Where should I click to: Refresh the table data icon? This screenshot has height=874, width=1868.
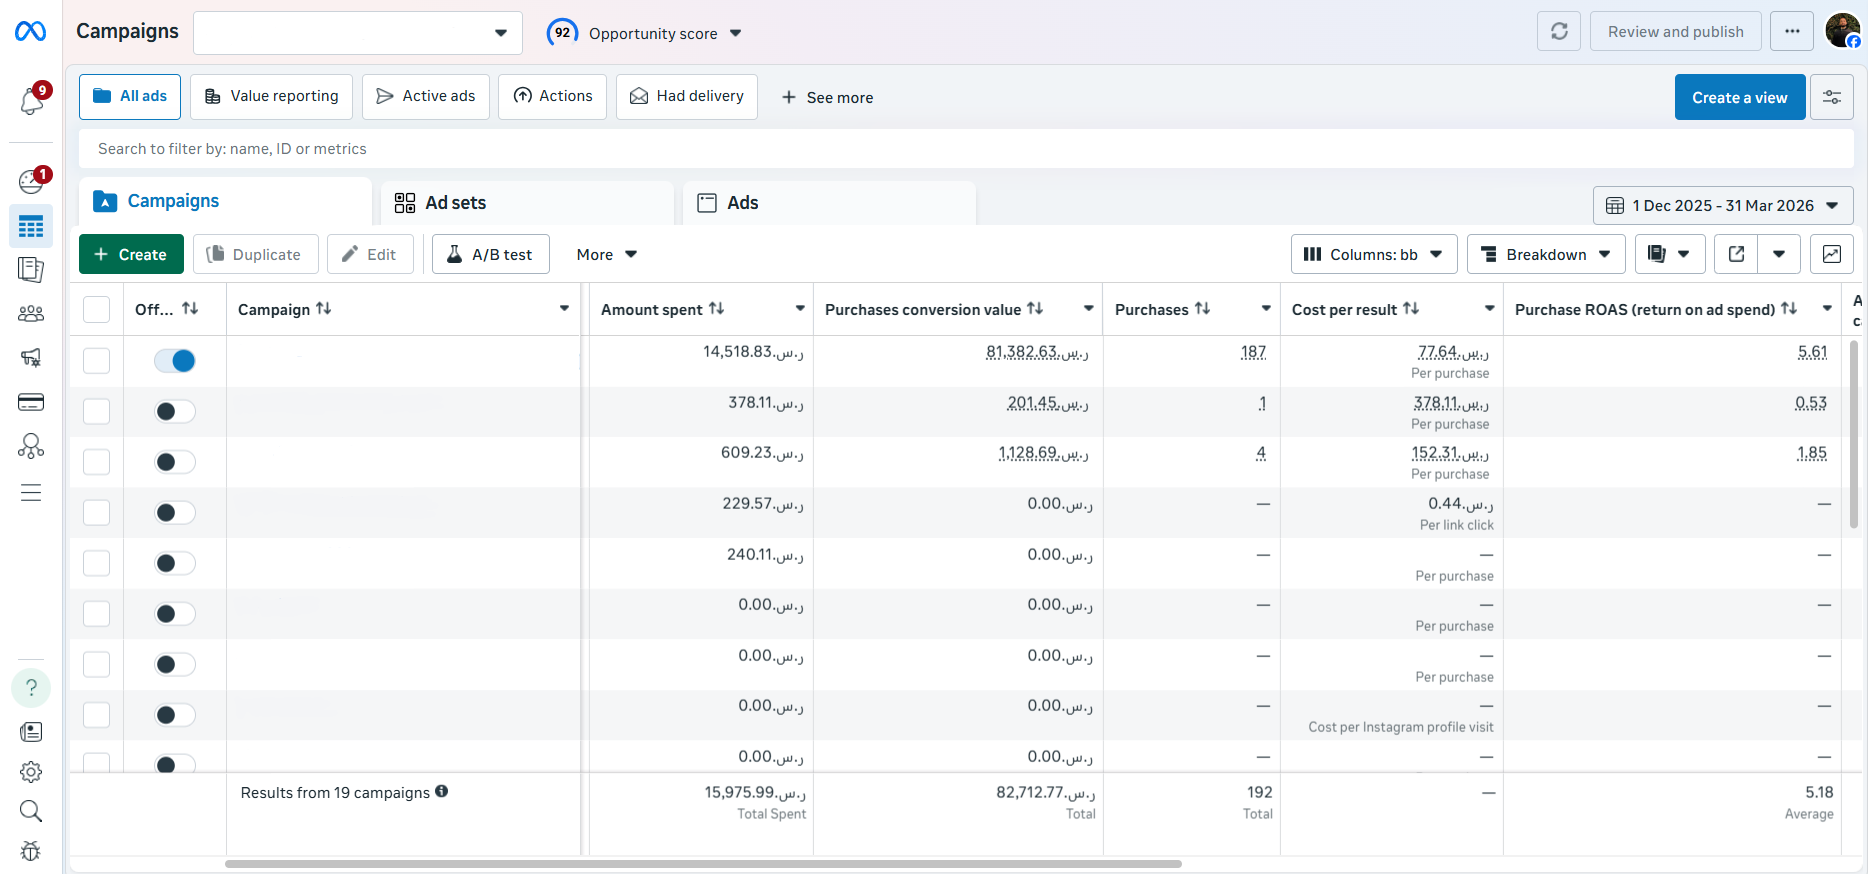click(x=1559, y=32)
